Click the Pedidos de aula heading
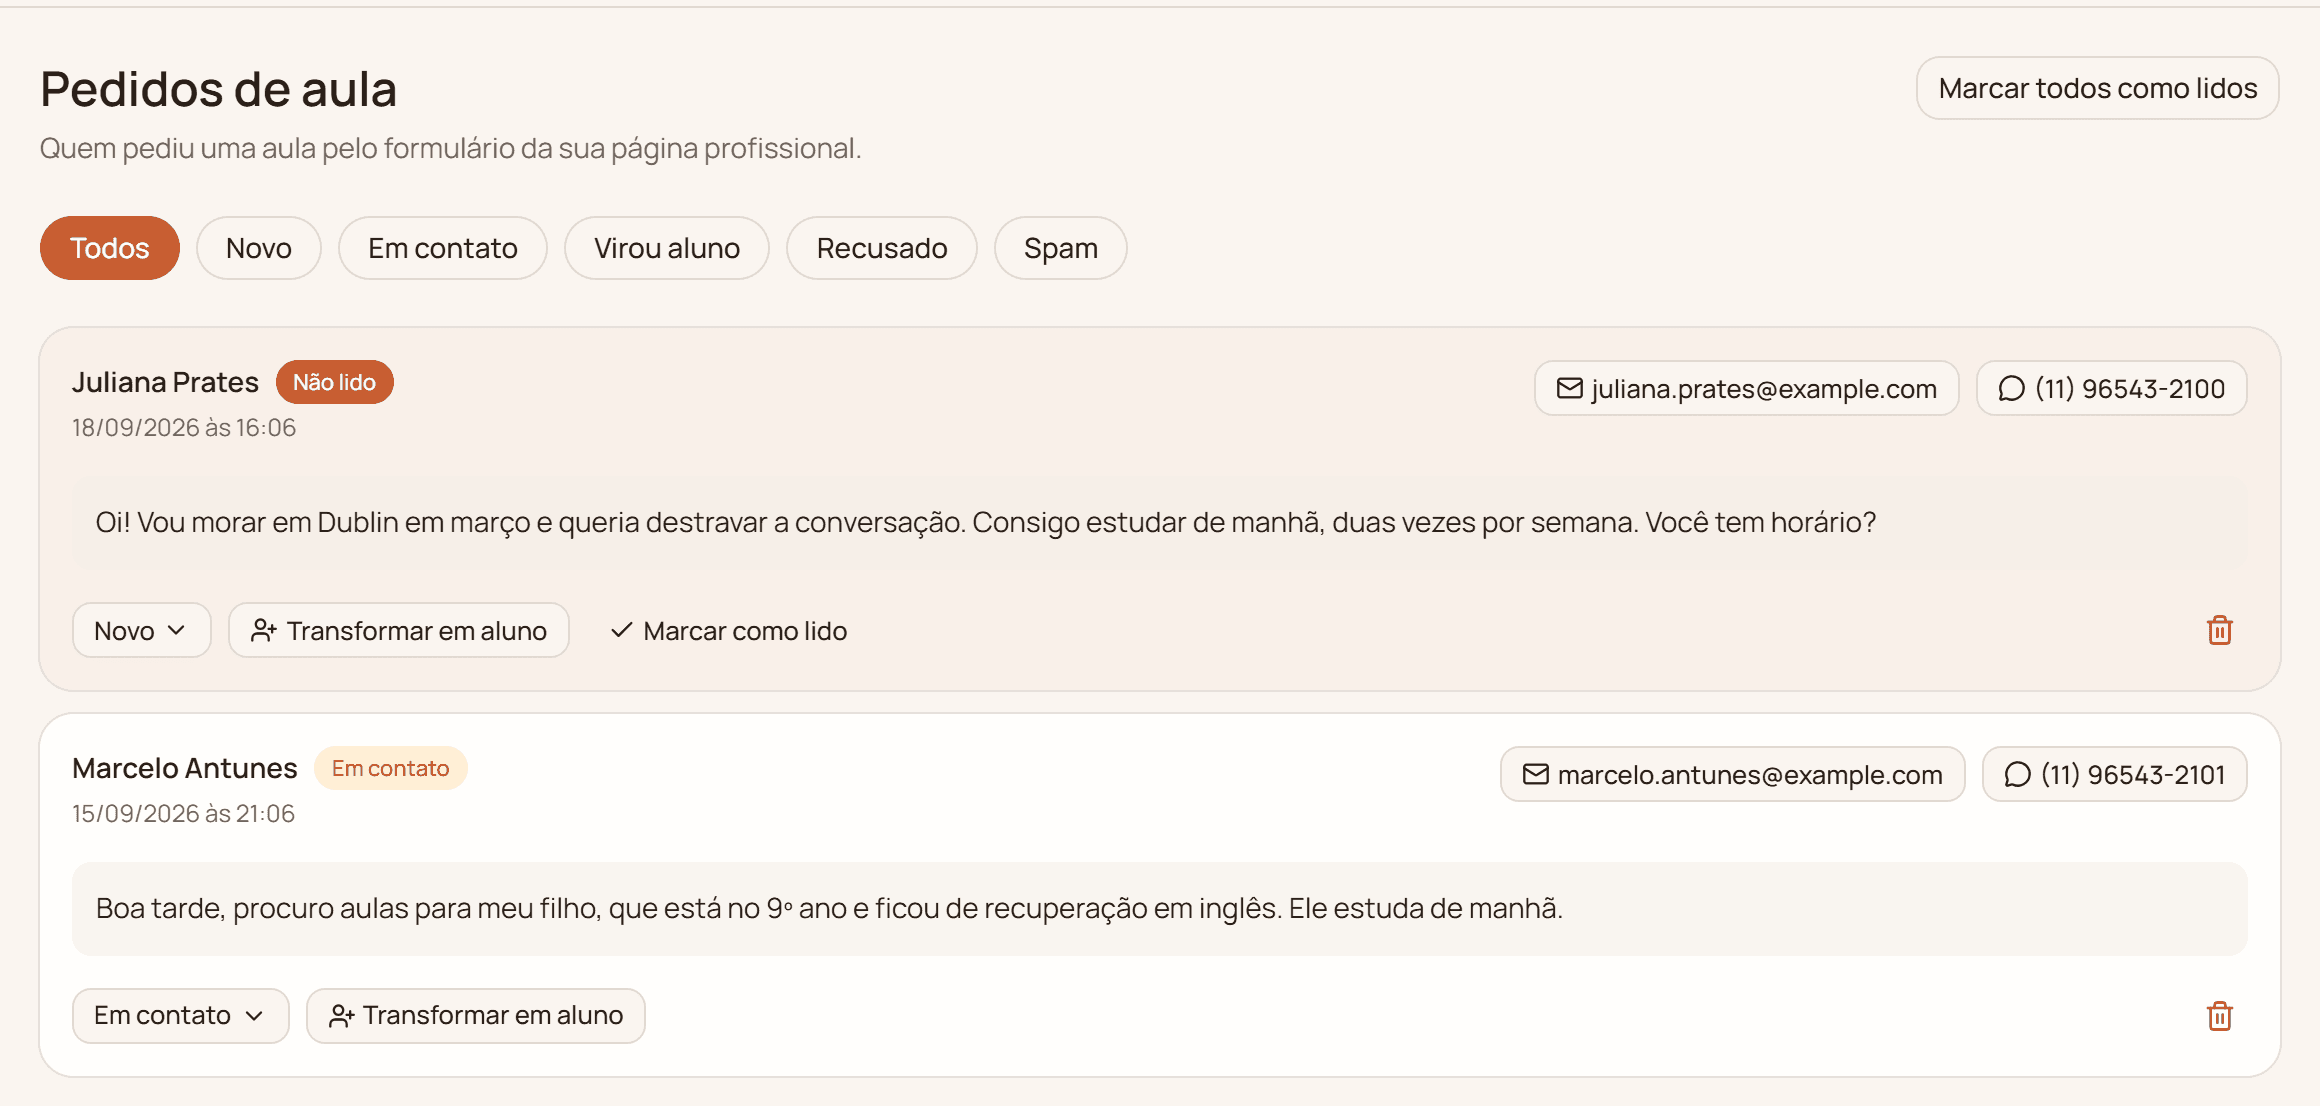 pyautogui.click(x=219, y=89)
